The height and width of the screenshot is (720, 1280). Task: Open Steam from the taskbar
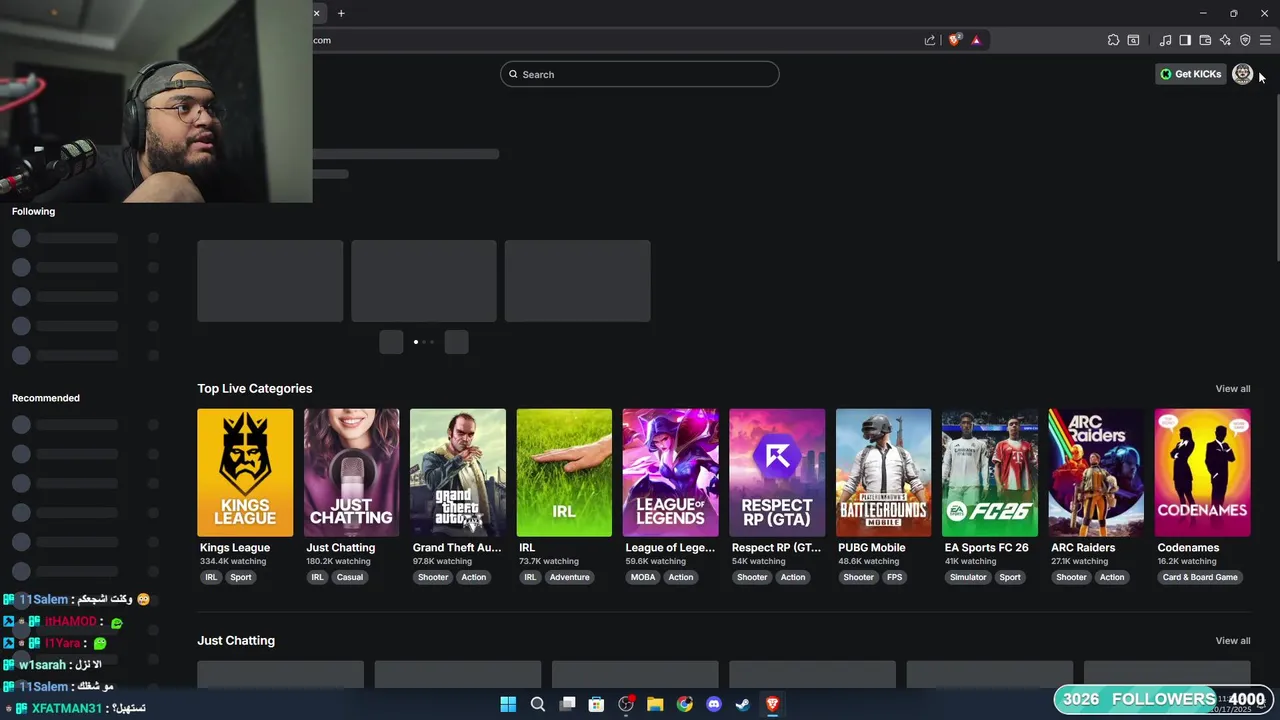coord(743,704)
